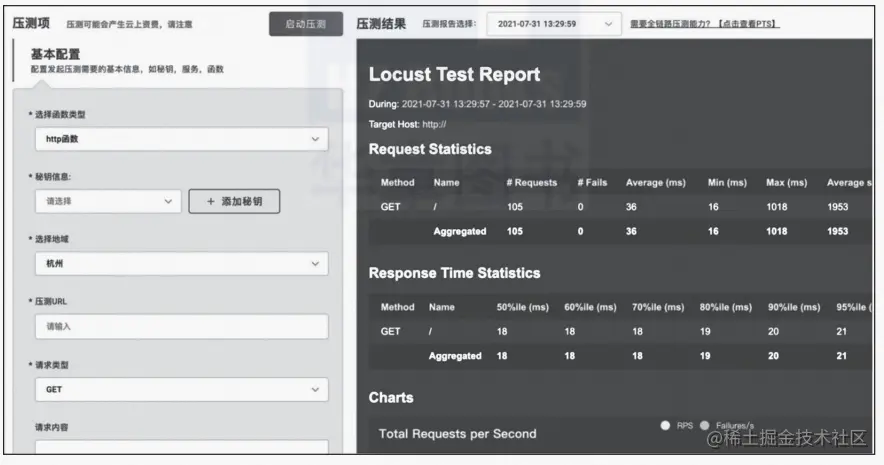Click the 基本配置 section heading
Viewport: 884px width, 465px height.
tap(55, 55)
